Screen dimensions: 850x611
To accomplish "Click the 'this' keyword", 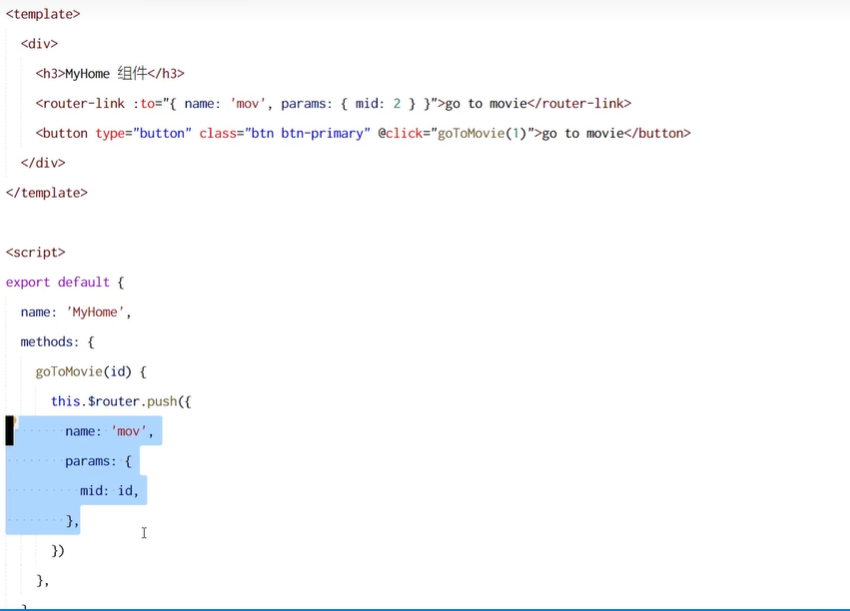I will 66,402.
